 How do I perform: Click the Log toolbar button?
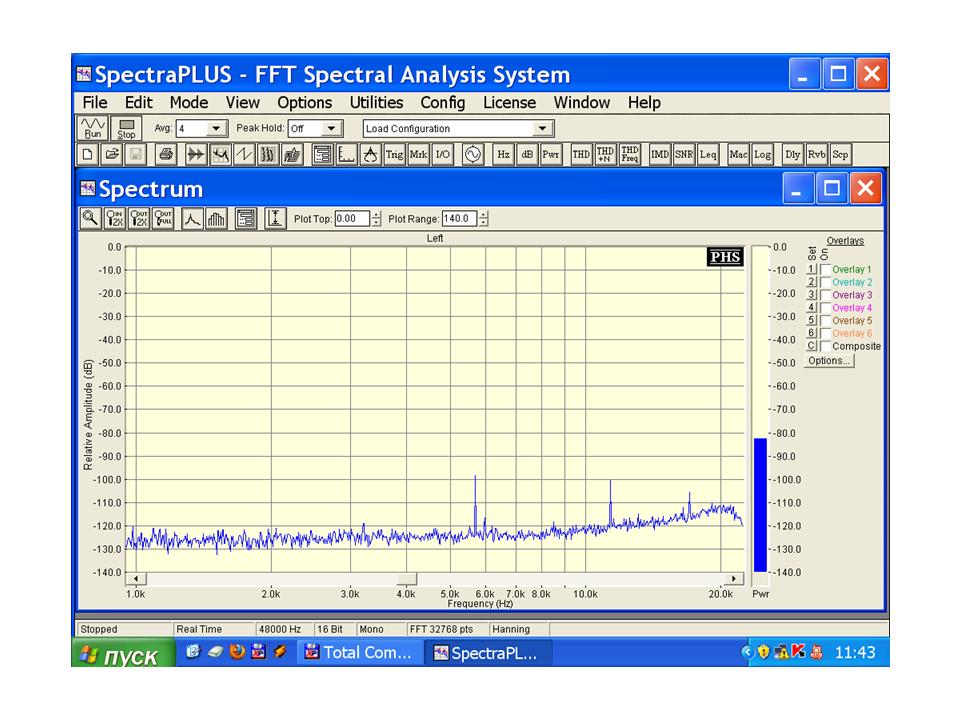point(762,154)
